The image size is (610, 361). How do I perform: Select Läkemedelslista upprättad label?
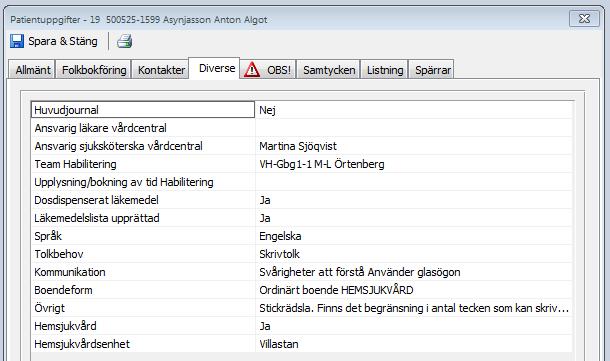coord(96,218)
